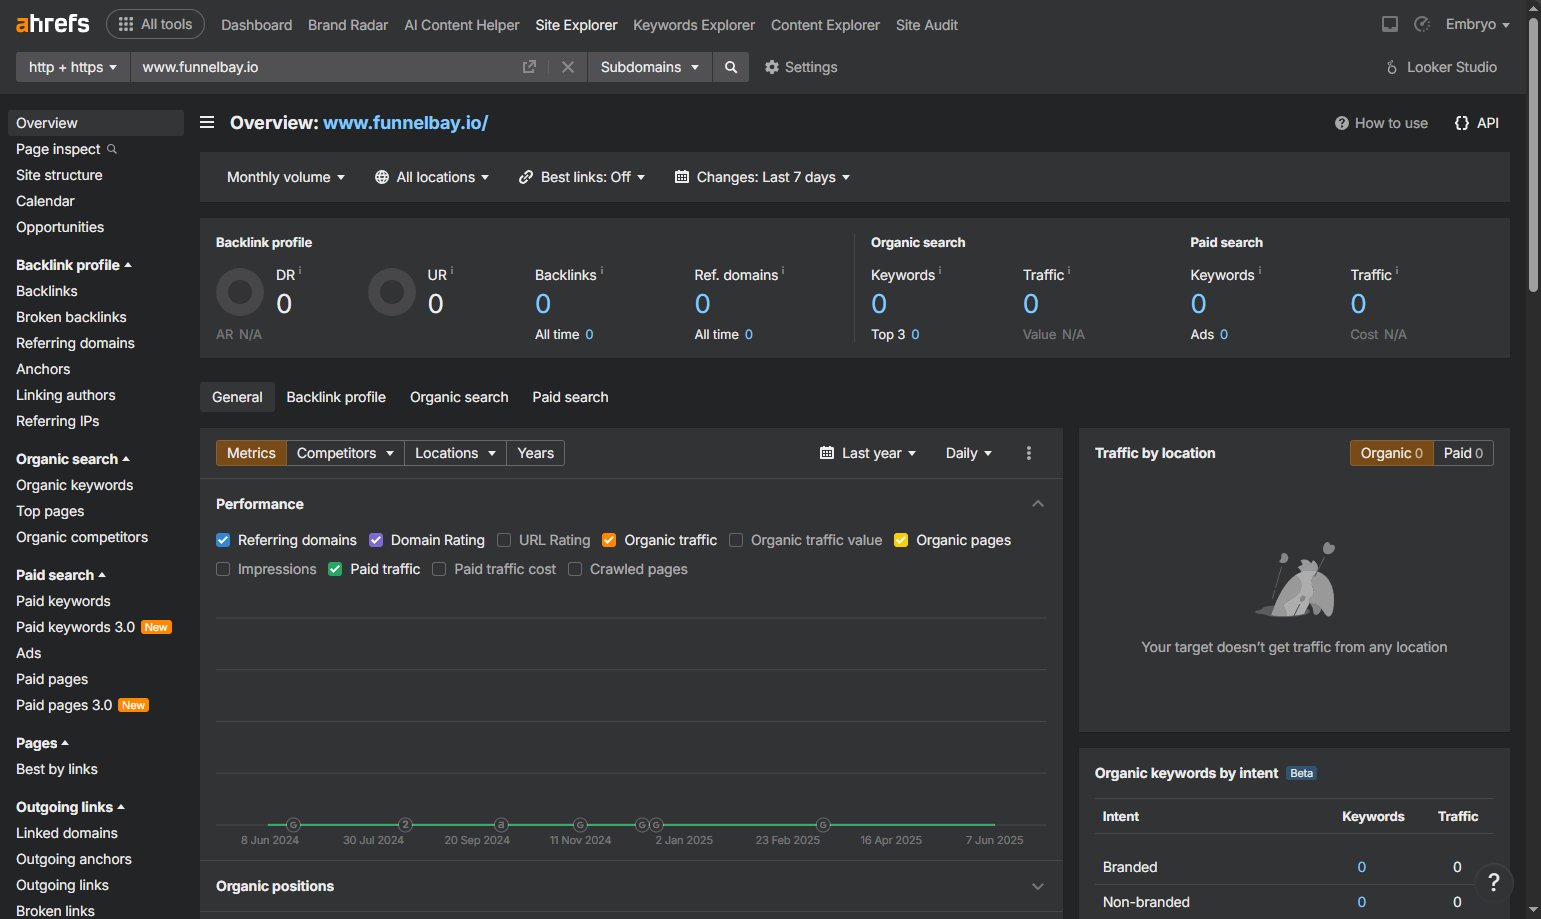The height and width of the screenshot is (919, 1541).
Task: Go to Dashboard in the top nav
Action: (x=257, y=25)
